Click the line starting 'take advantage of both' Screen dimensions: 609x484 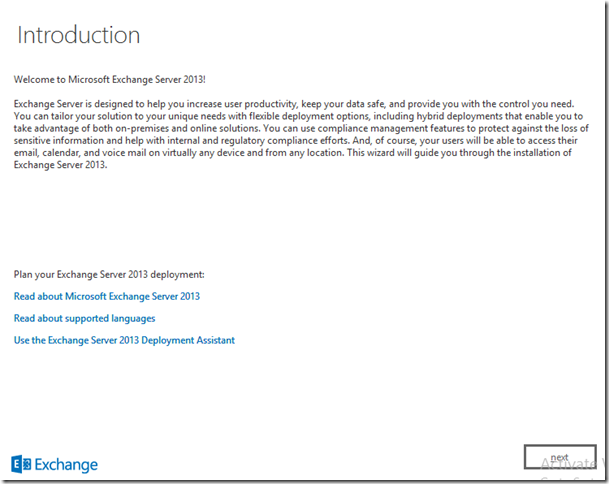300,128
